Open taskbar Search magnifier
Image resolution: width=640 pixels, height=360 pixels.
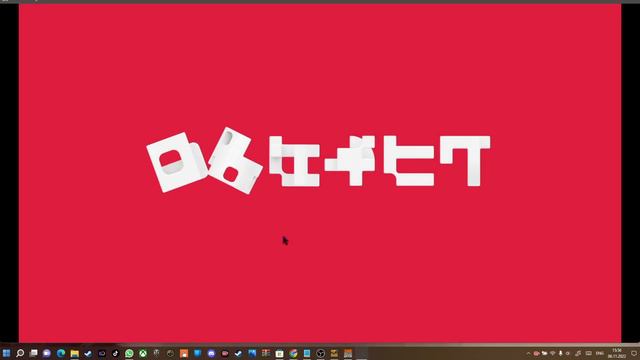click(x=20, y=353)
